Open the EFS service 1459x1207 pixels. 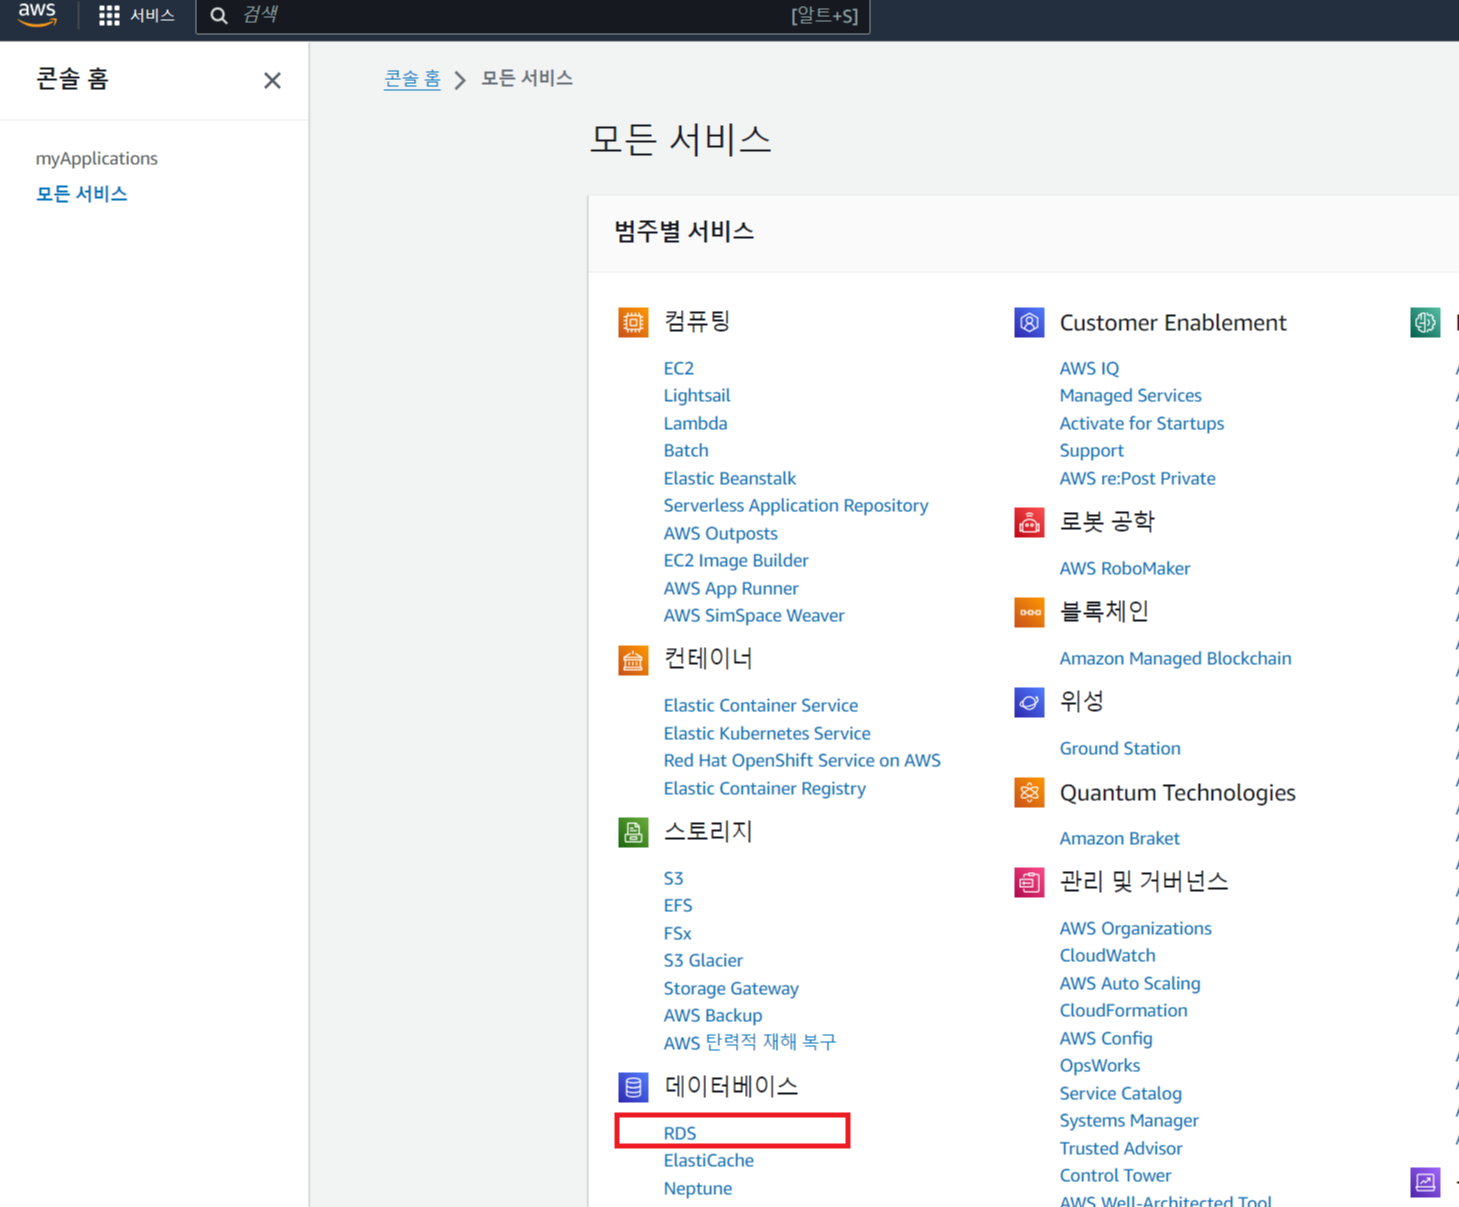click(677, 905)
